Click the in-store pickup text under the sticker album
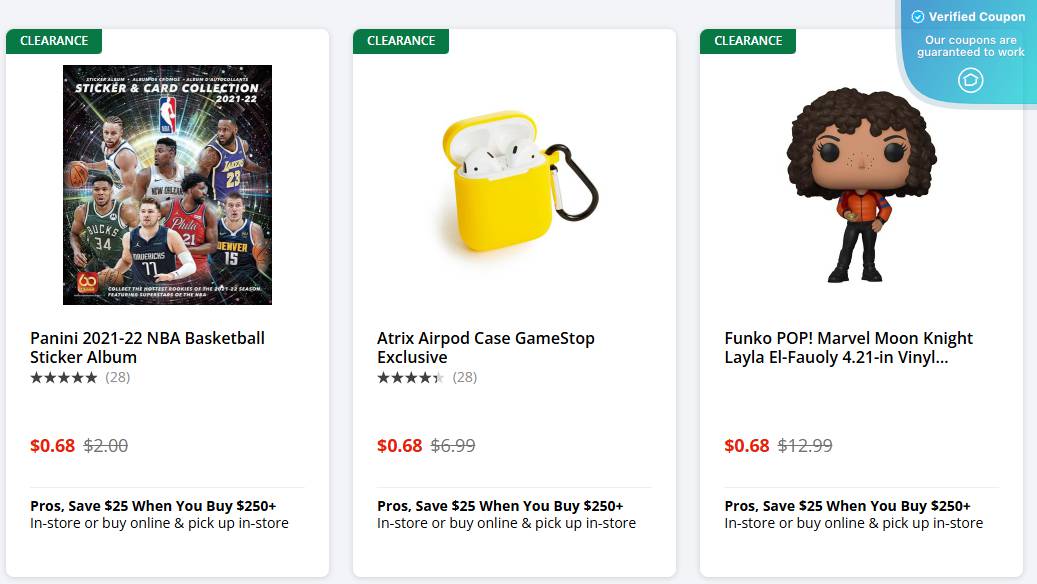This screenshot has width=1037, height=584. (159, 523)
